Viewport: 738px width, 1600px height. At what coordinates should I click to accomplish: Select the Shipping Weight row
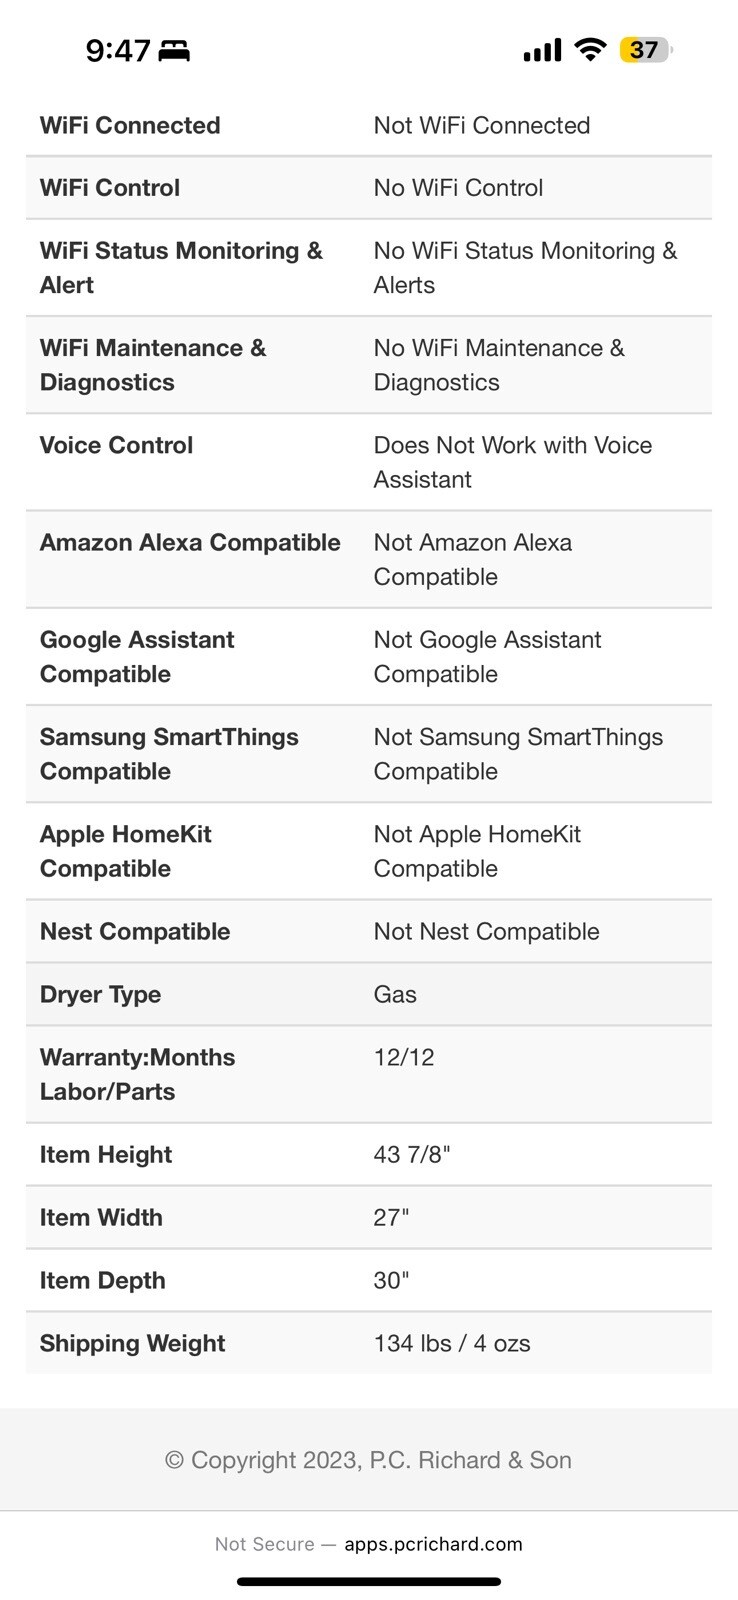[369, 1343]
